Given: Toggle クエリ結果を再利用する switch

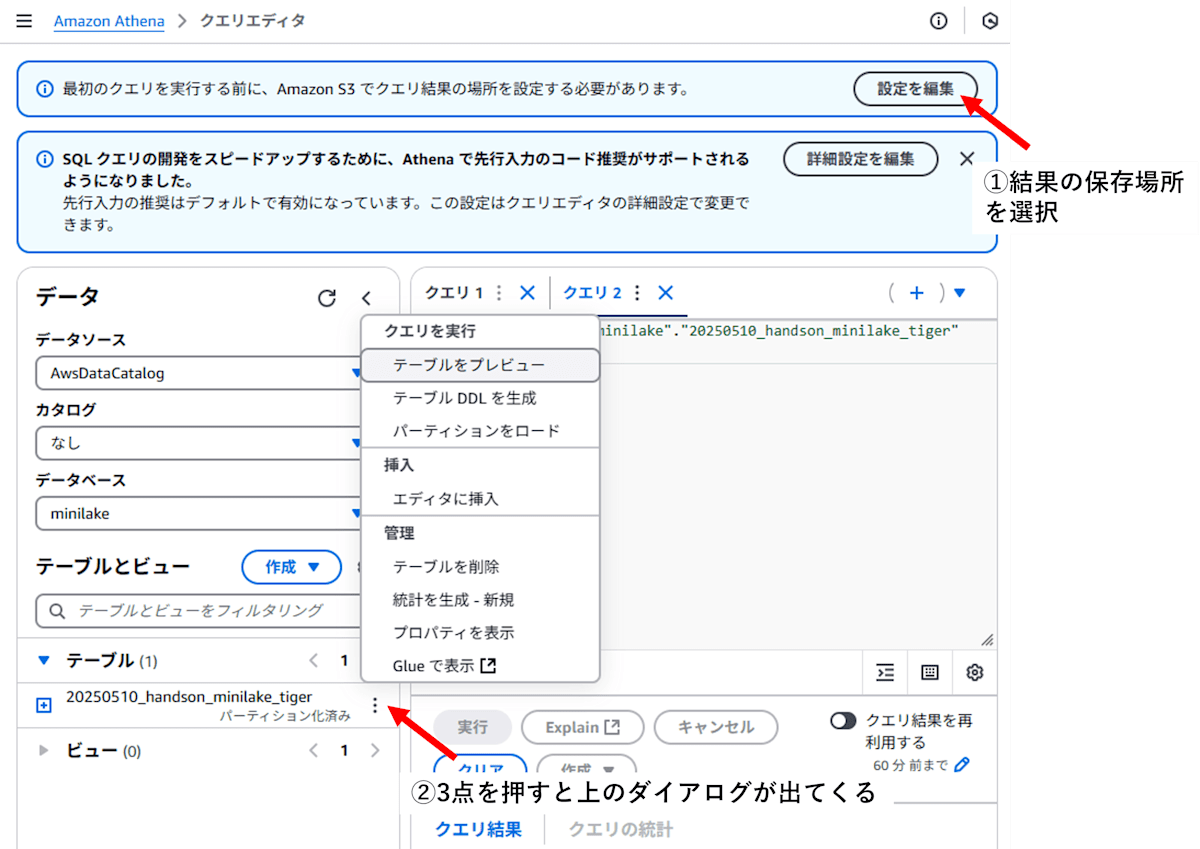Looking at the screenshot, I should 843,720.
